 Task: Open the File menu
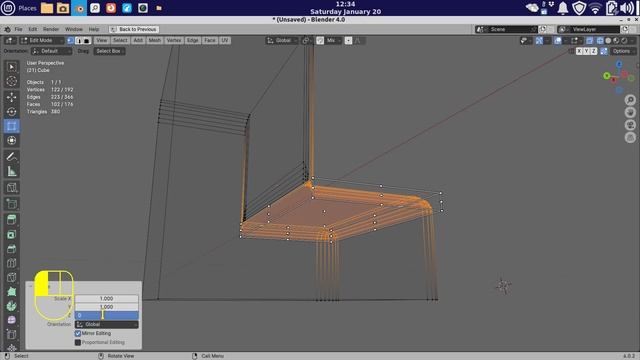[x=18, y=29]
